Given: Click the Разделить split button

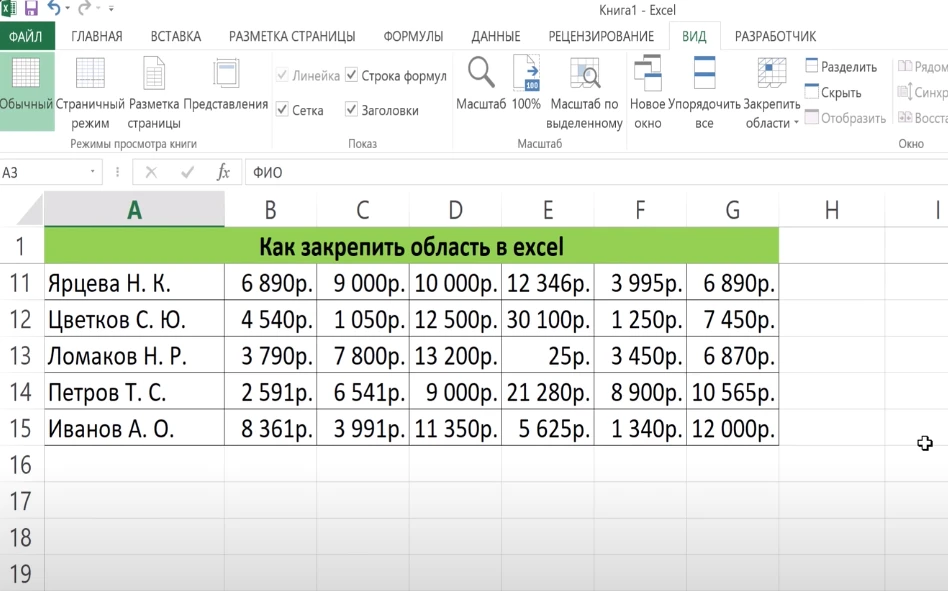Looking at the screenshot, I should point(840,67).
